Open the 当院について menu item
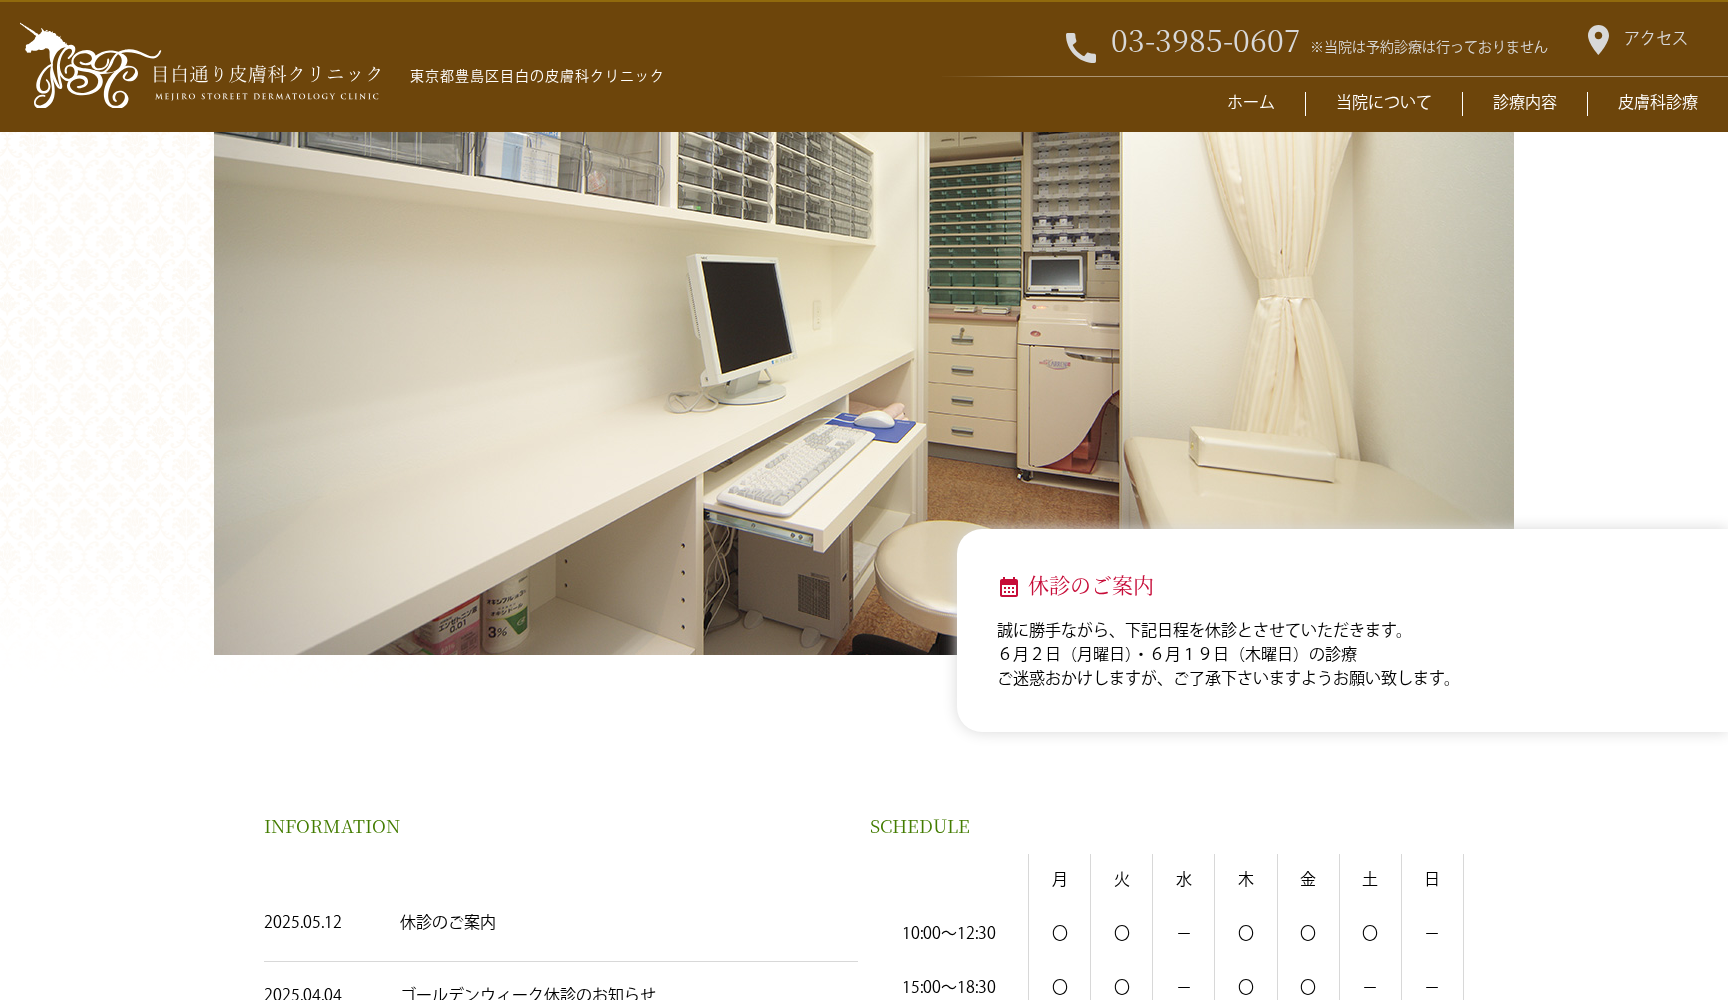1728x1000 pixels. pyautogui.click(x=1383, y=103)
